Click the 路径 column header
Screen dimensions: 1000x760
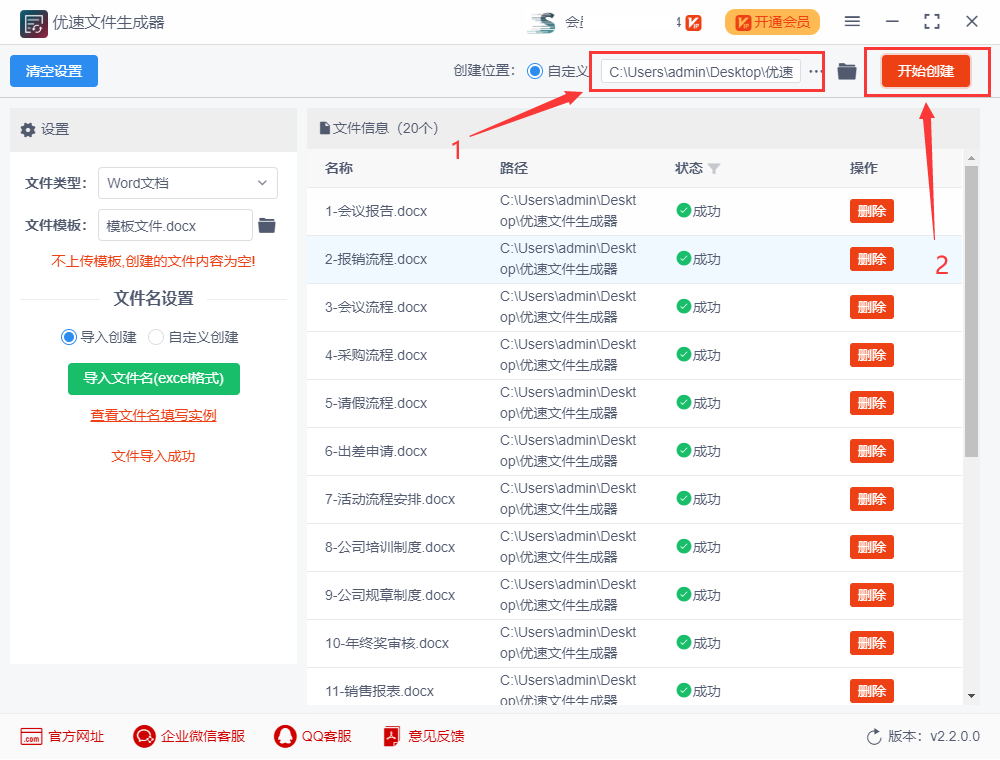coord(514,168)
